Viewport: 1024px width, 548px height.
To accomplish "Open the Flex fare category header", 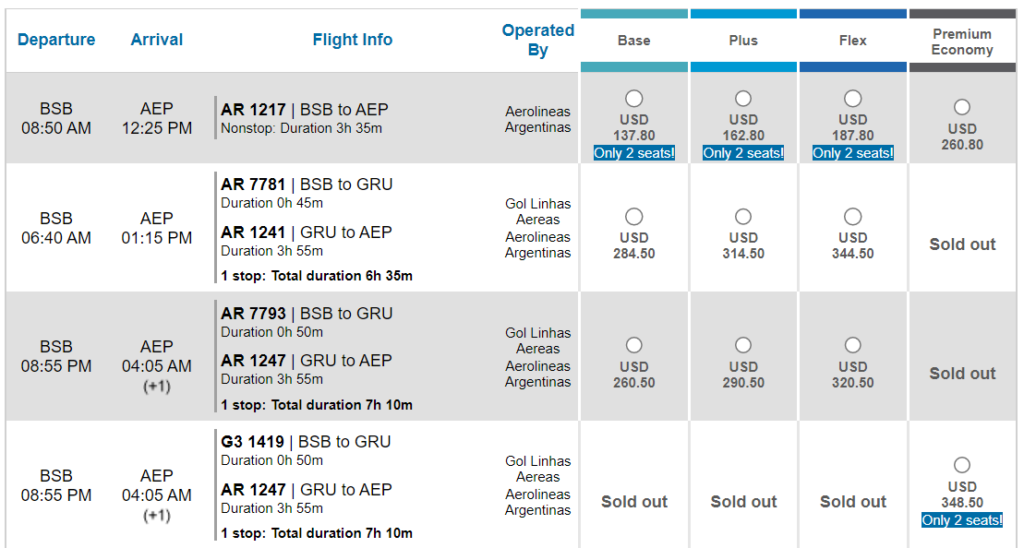I will point(853,40).
